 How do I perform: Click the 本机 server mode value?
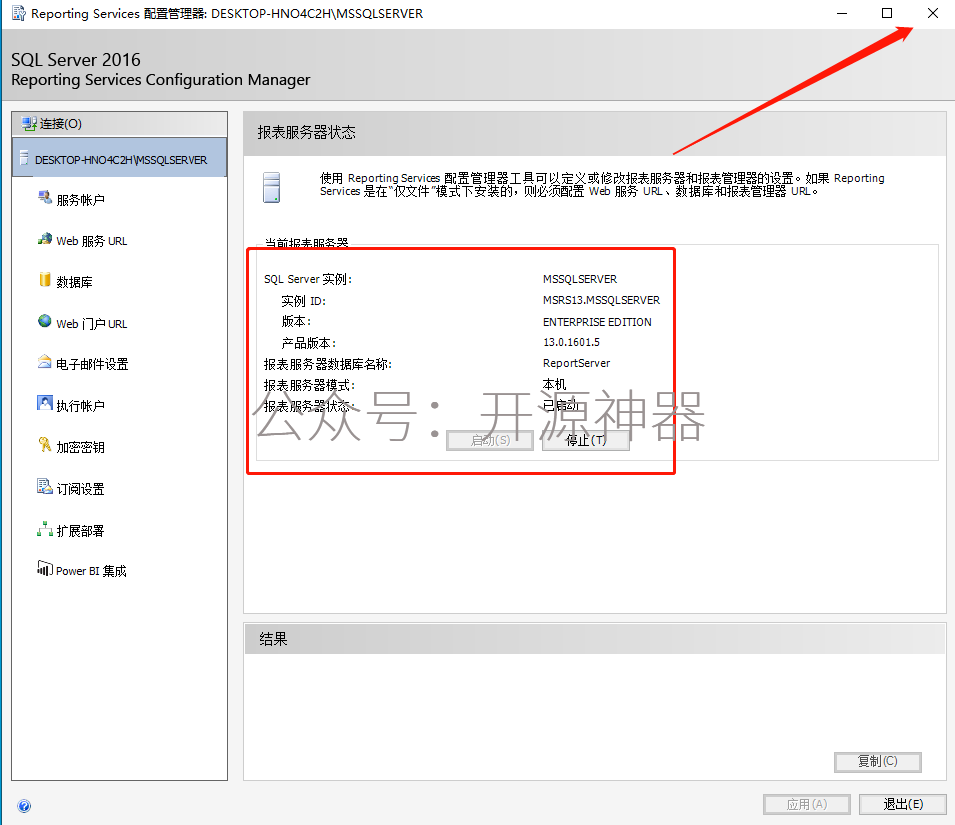[x=554, y=384]
